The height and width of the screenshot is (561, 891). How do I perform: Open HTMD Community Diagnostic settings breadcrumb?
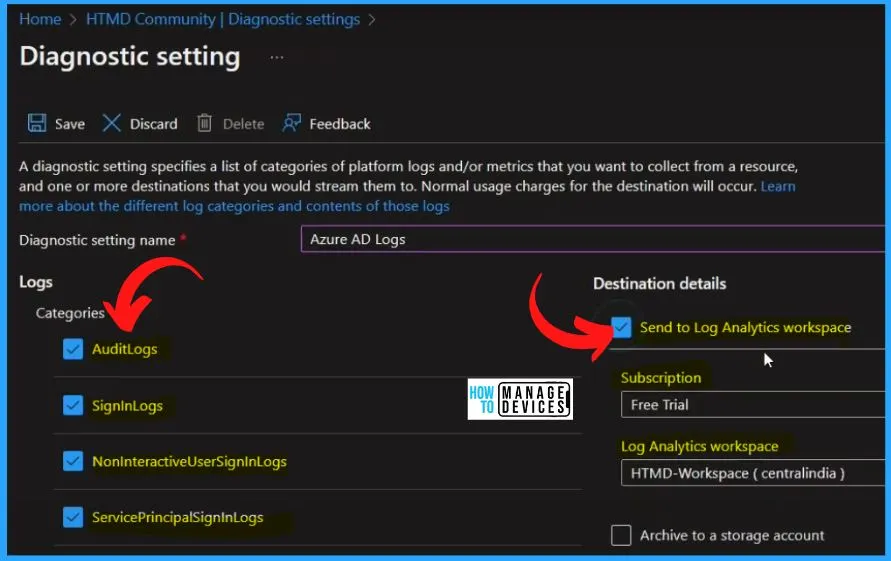pyautogui.click(x=223, y=19)
